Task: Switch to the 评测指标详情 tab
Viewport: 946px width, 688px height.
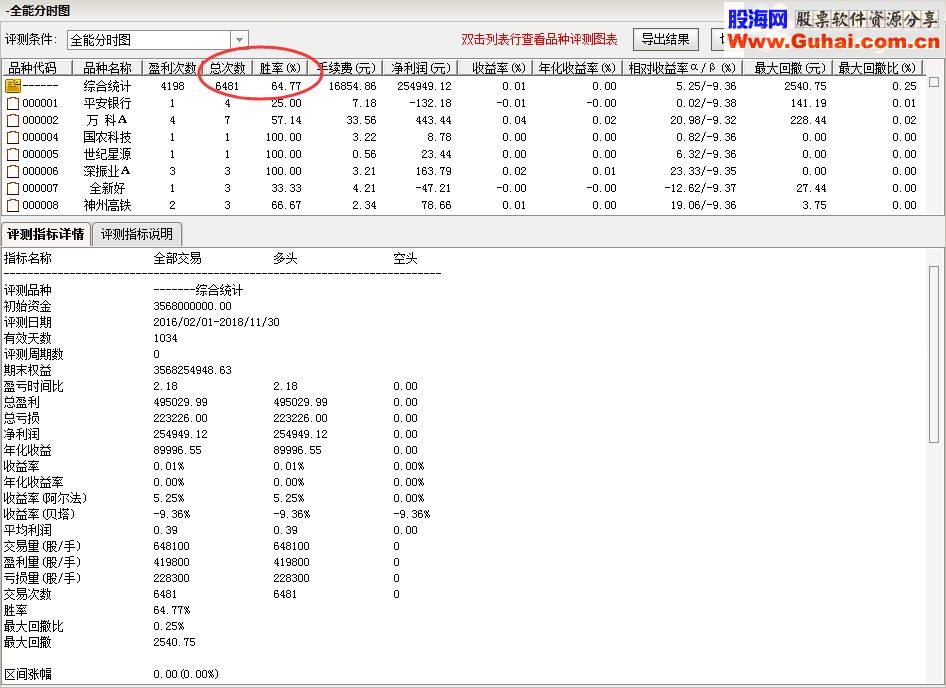Action: 46,234
